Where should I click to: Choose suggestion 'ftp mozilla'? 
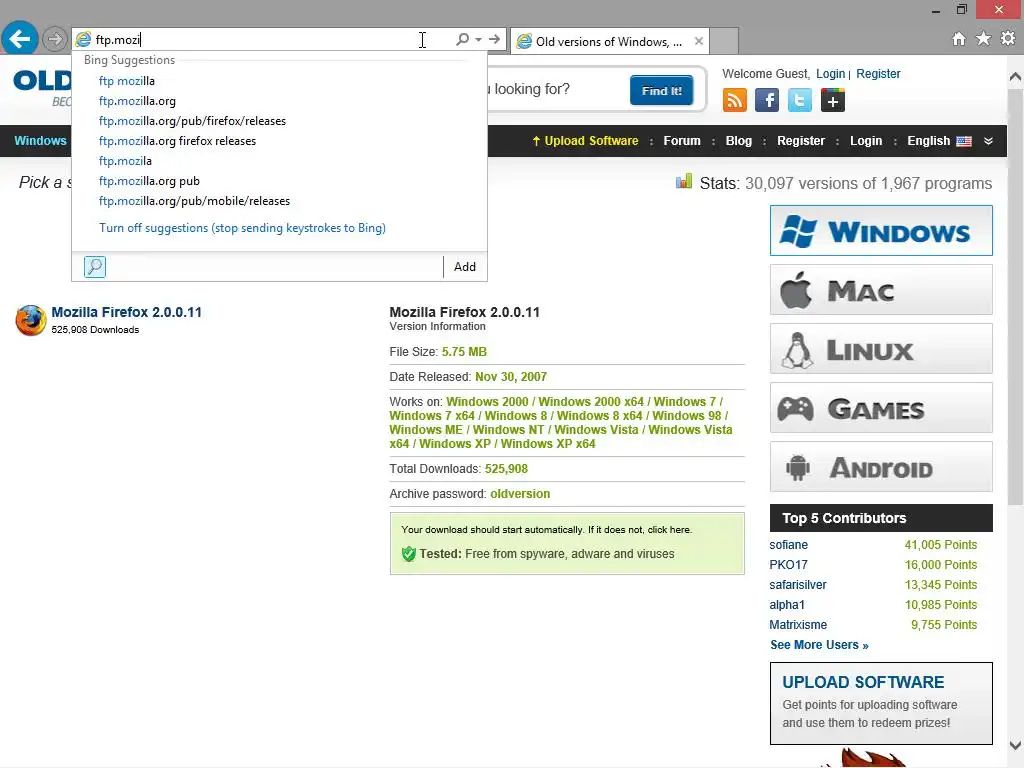pyautogui.click(x=280, y=81)
